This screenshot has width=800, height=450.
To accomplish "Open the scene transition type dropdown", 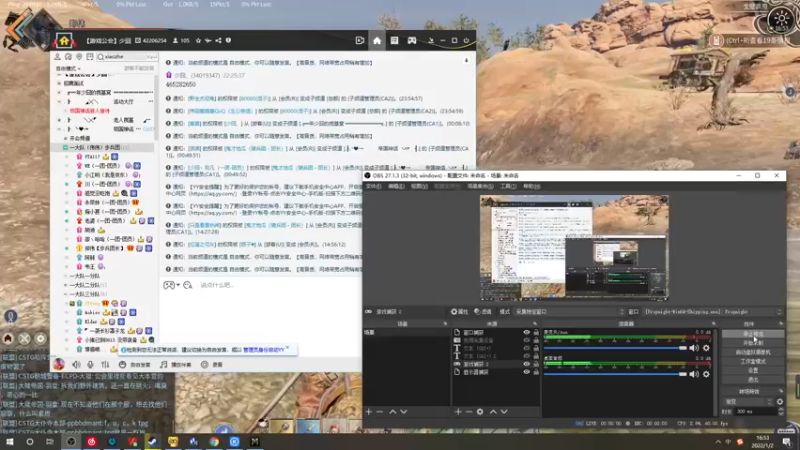I will point(748,402).
